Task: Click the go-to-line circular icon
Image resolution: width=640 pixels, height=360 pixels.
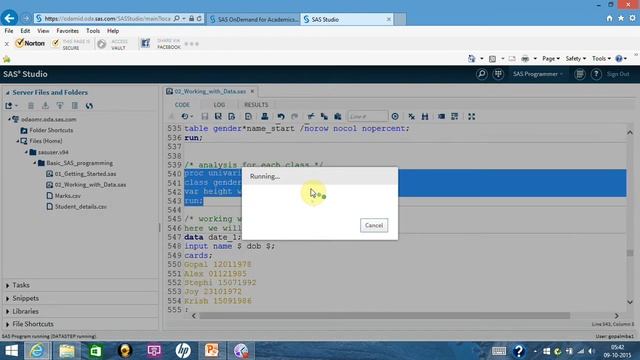Action: 395,117
